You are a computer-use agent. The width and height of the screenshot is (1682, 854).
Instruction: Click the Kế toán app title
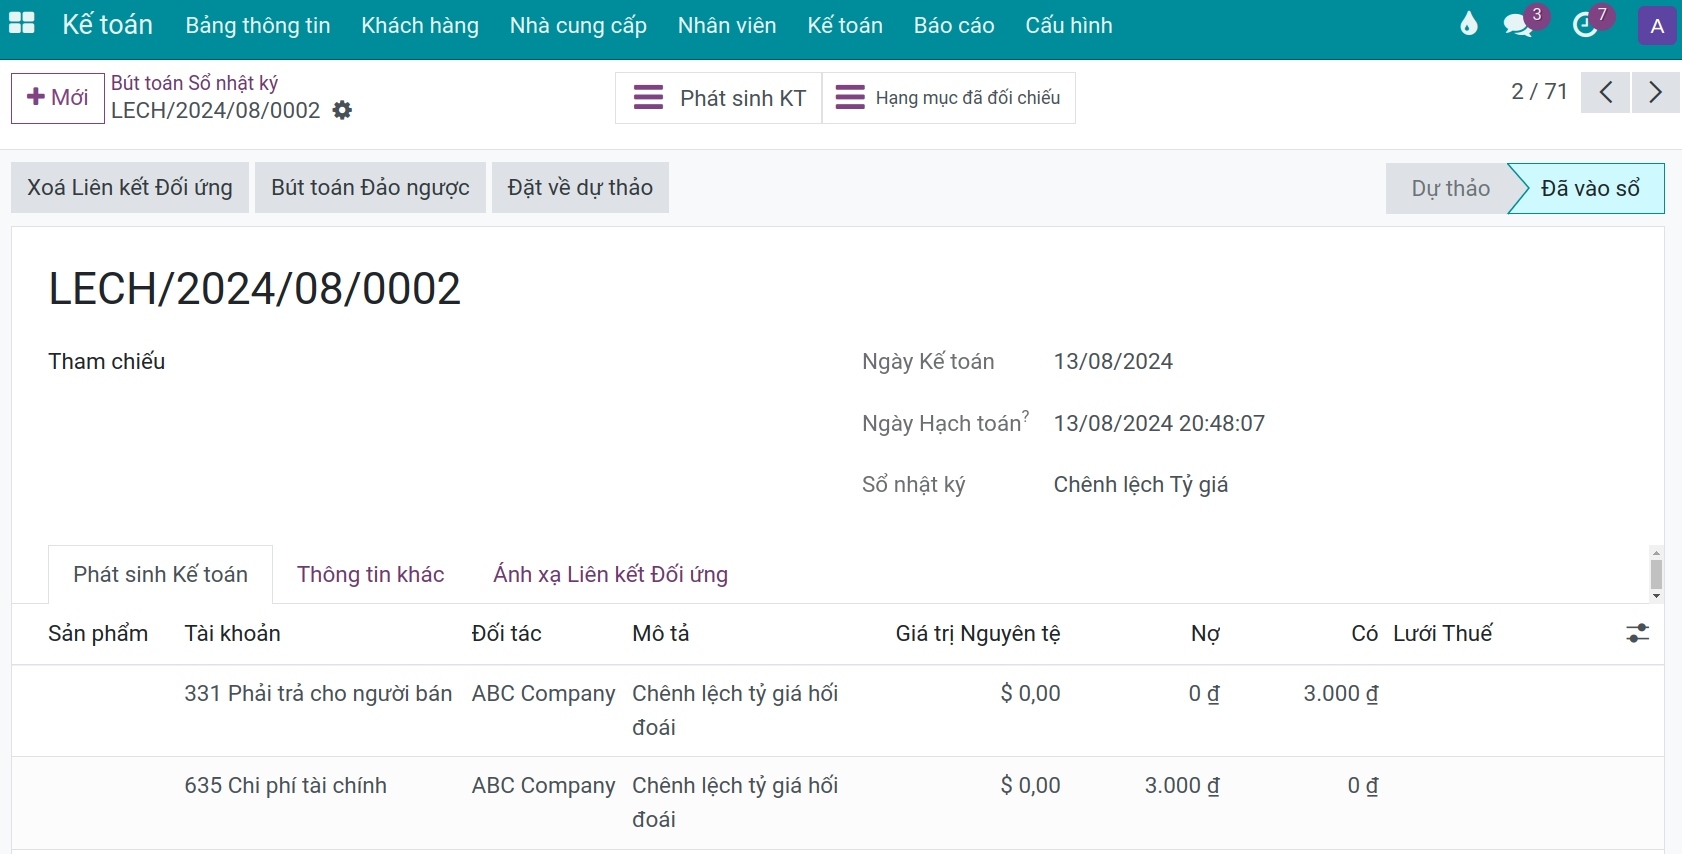click(107, 24)
